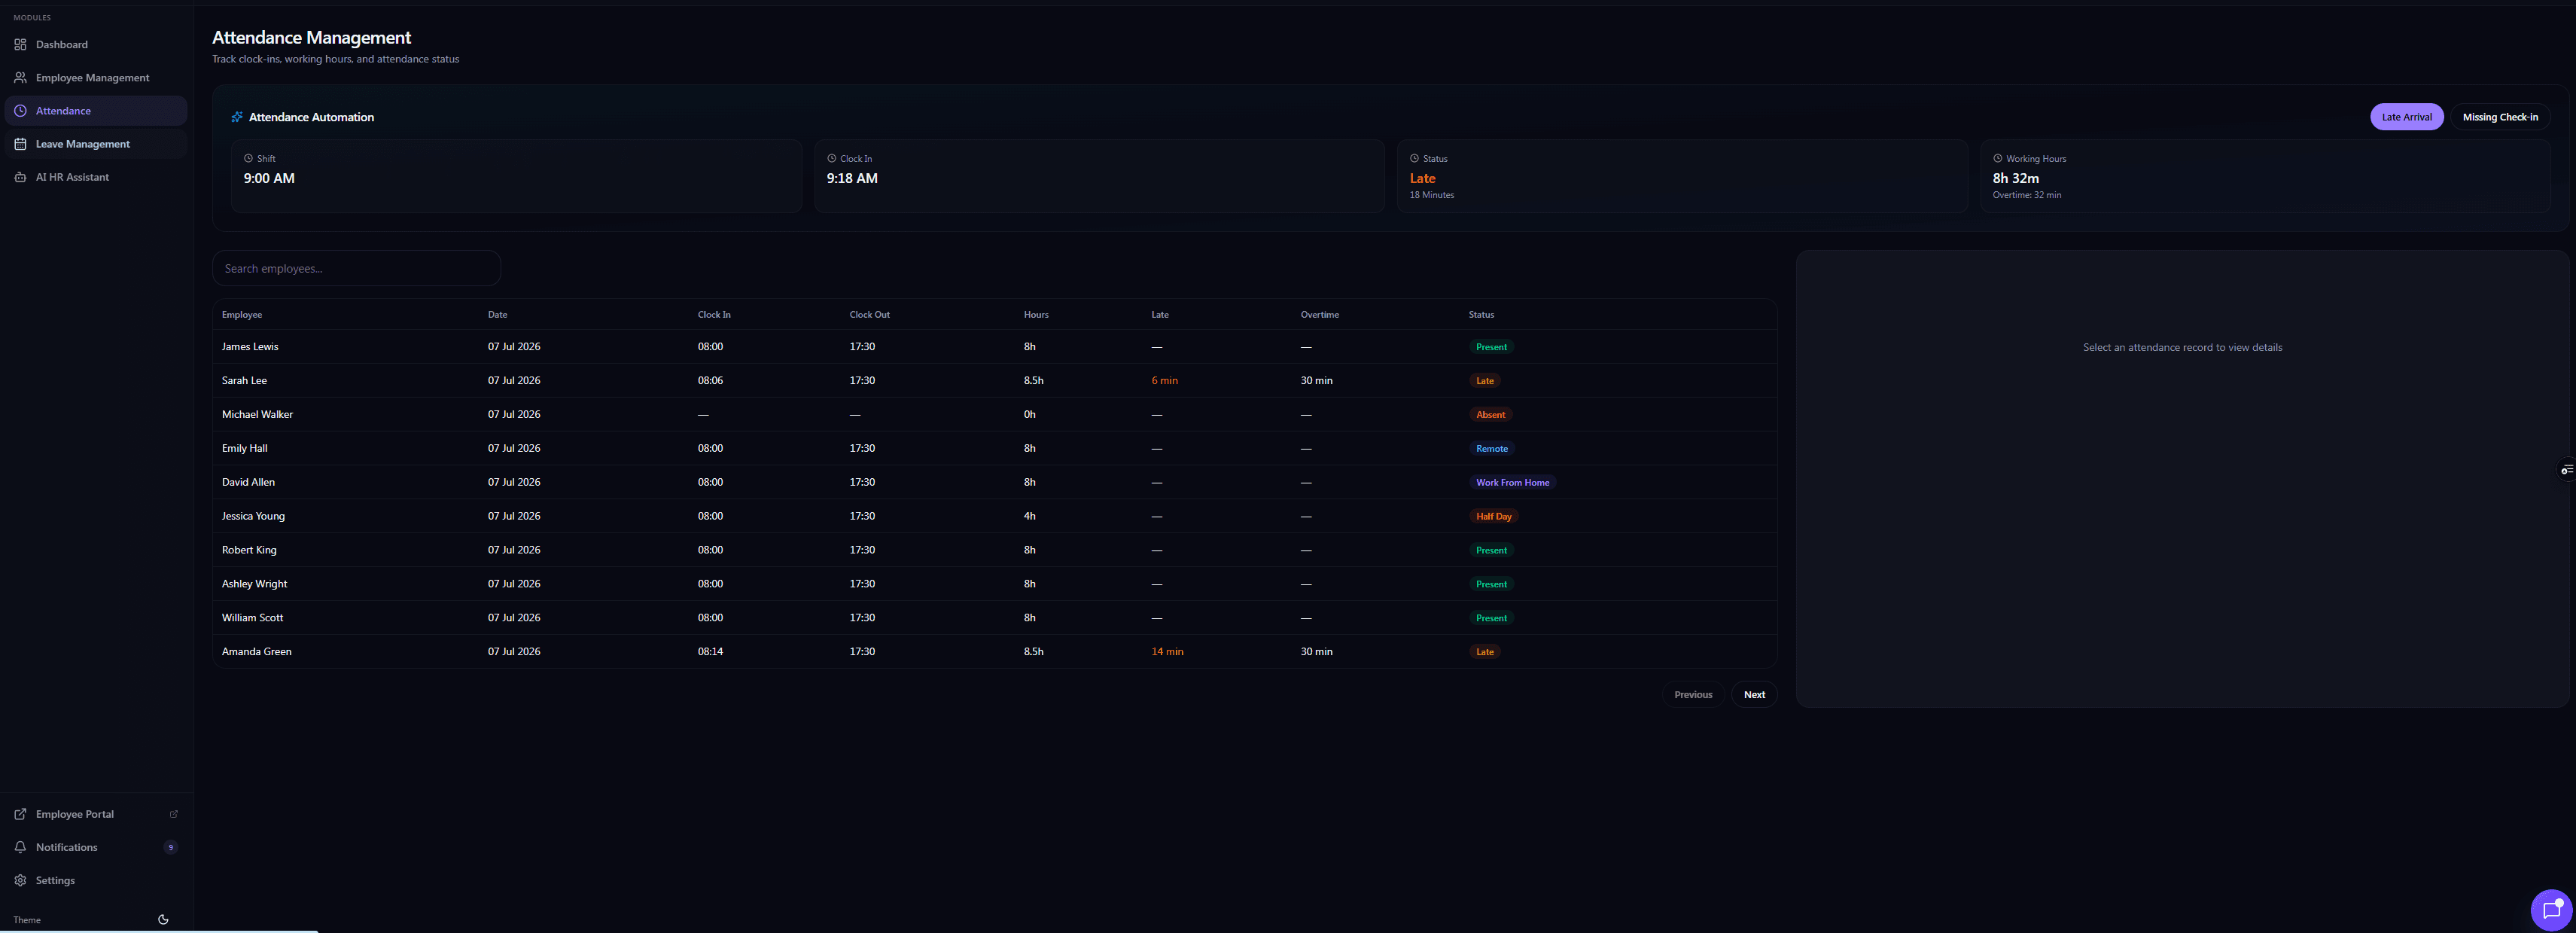
Task: Select Amanda Green attendance row
Action: (x=994, y=652)
